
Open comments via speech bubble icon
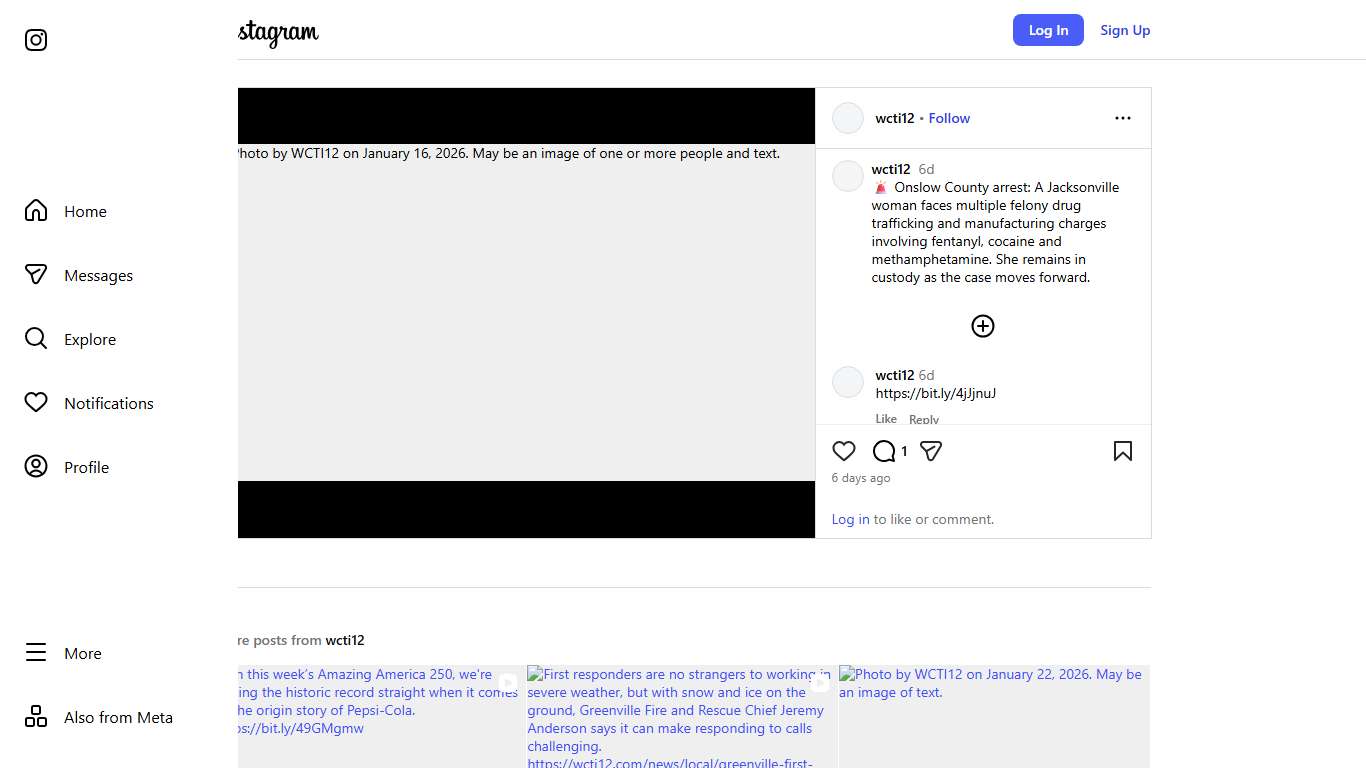point(884,452)
